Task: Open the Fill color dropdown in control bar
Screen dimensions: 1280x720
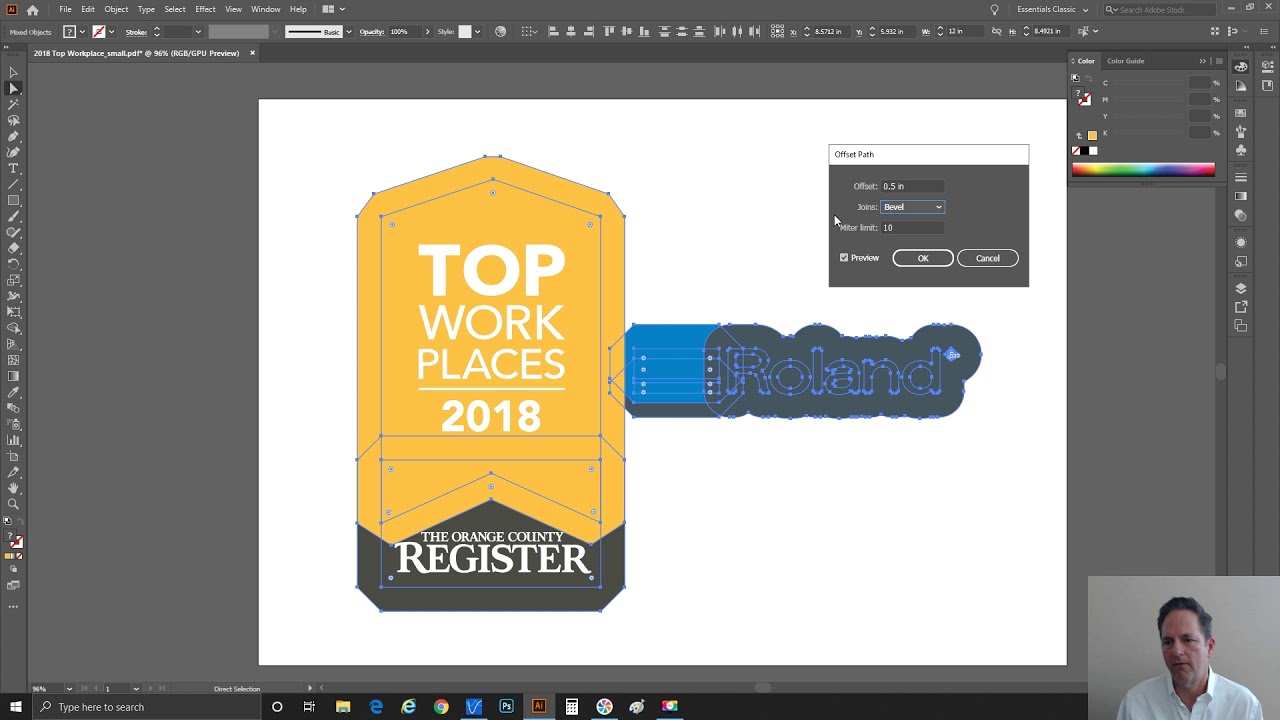Action: [83, 31]
